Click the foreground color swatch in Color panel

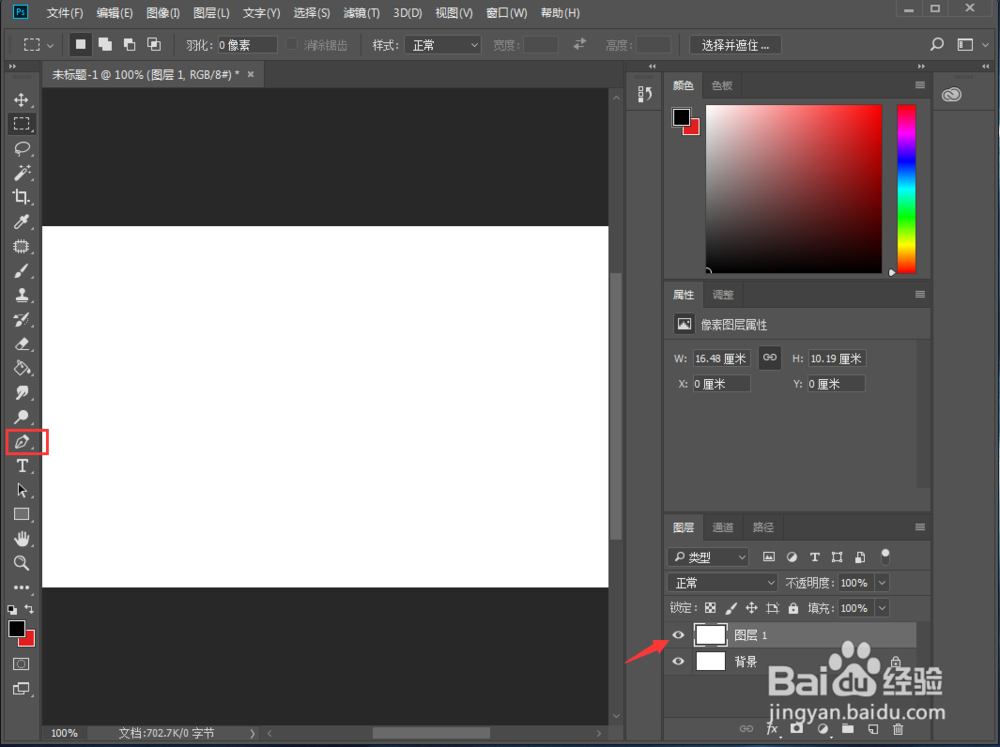pyautogui.click(x=681, y=117)
